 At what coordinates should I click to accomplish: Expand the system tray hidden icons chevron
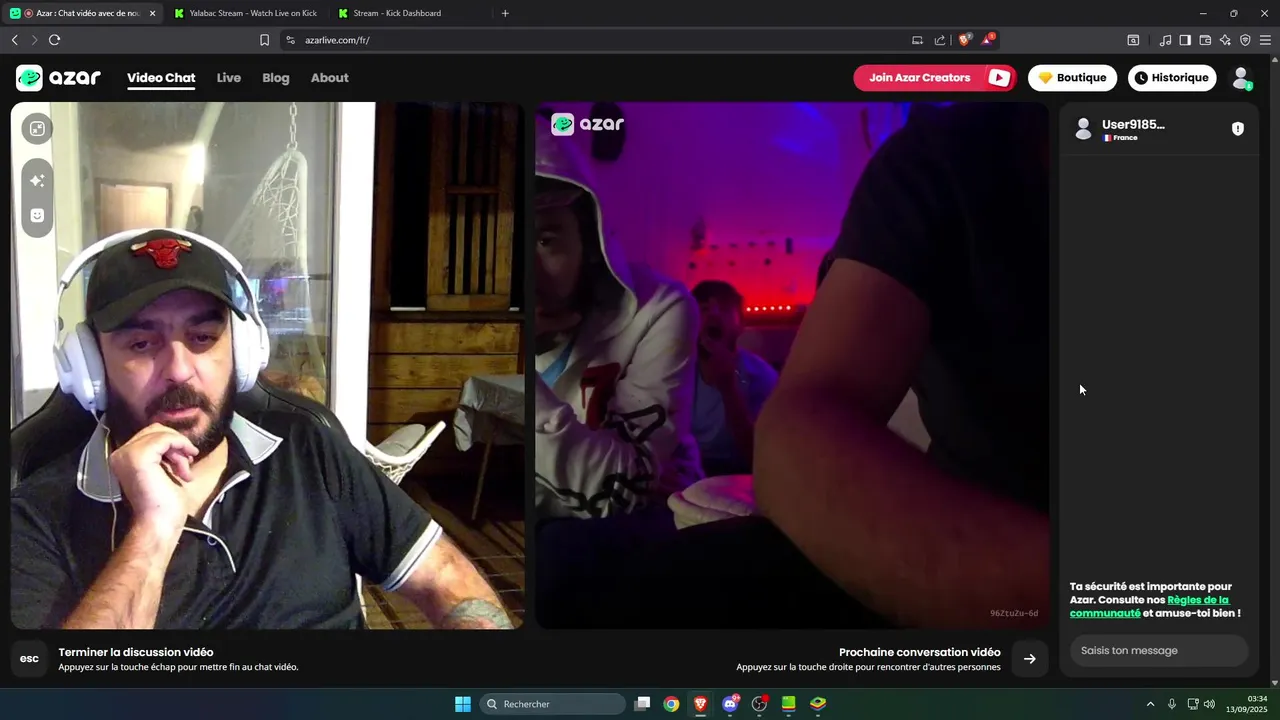point(1150,704)
